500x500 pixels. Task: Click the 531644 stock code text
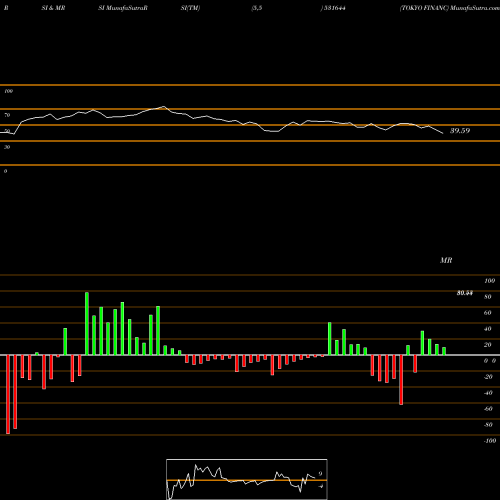[x=334, y=8]
